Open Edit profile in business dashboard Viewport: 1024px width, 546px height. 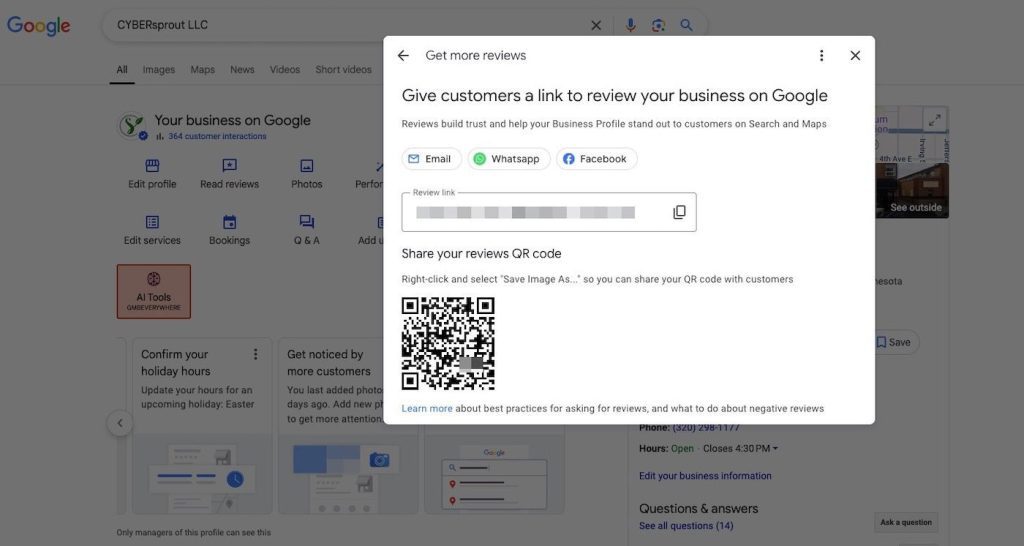[152, 174]
